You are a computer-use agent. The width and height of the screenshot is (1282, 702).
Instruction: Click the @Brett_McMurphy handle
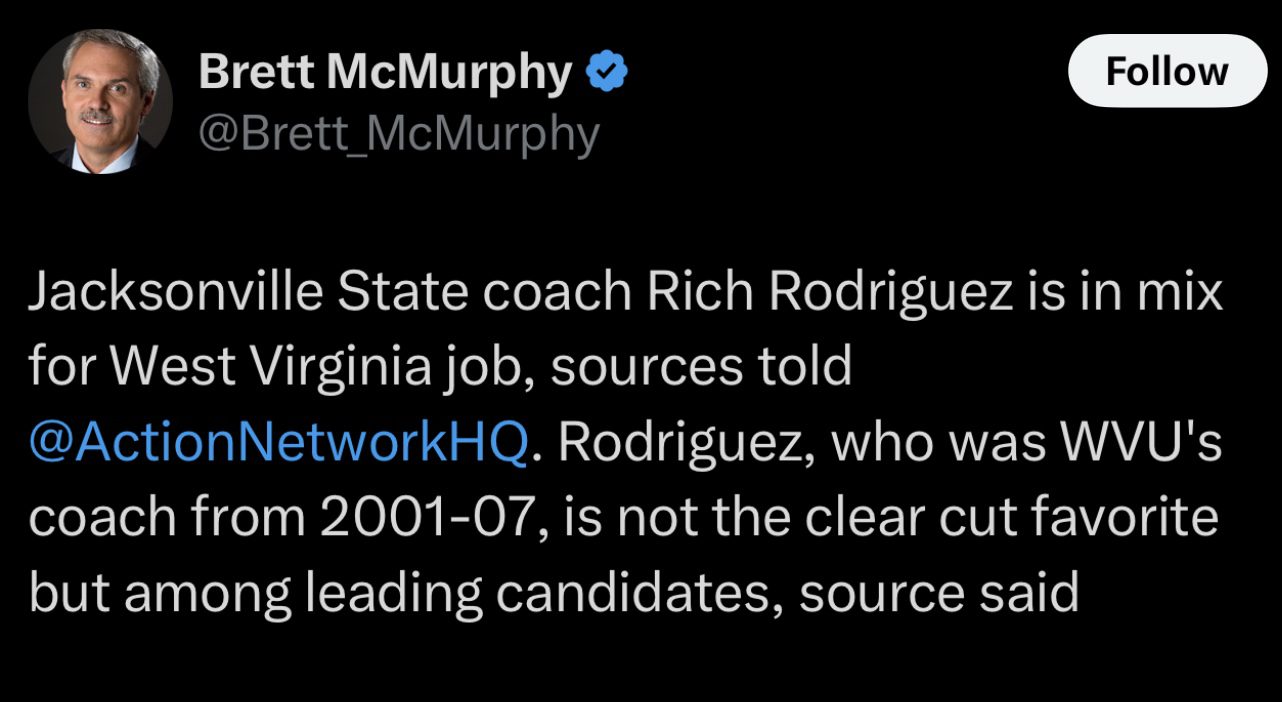pos(399,134)
